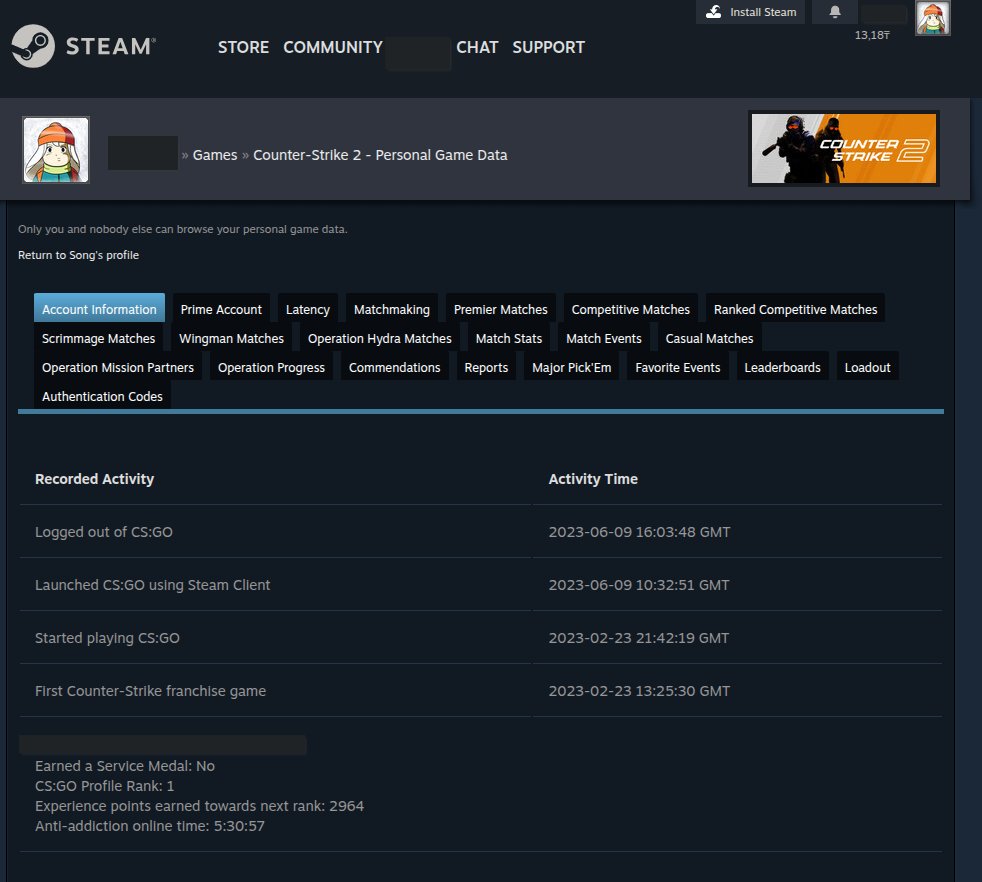Screen dimensions: 982x882
Task: Select the Matchmaking tab
Action: point(391,309)
